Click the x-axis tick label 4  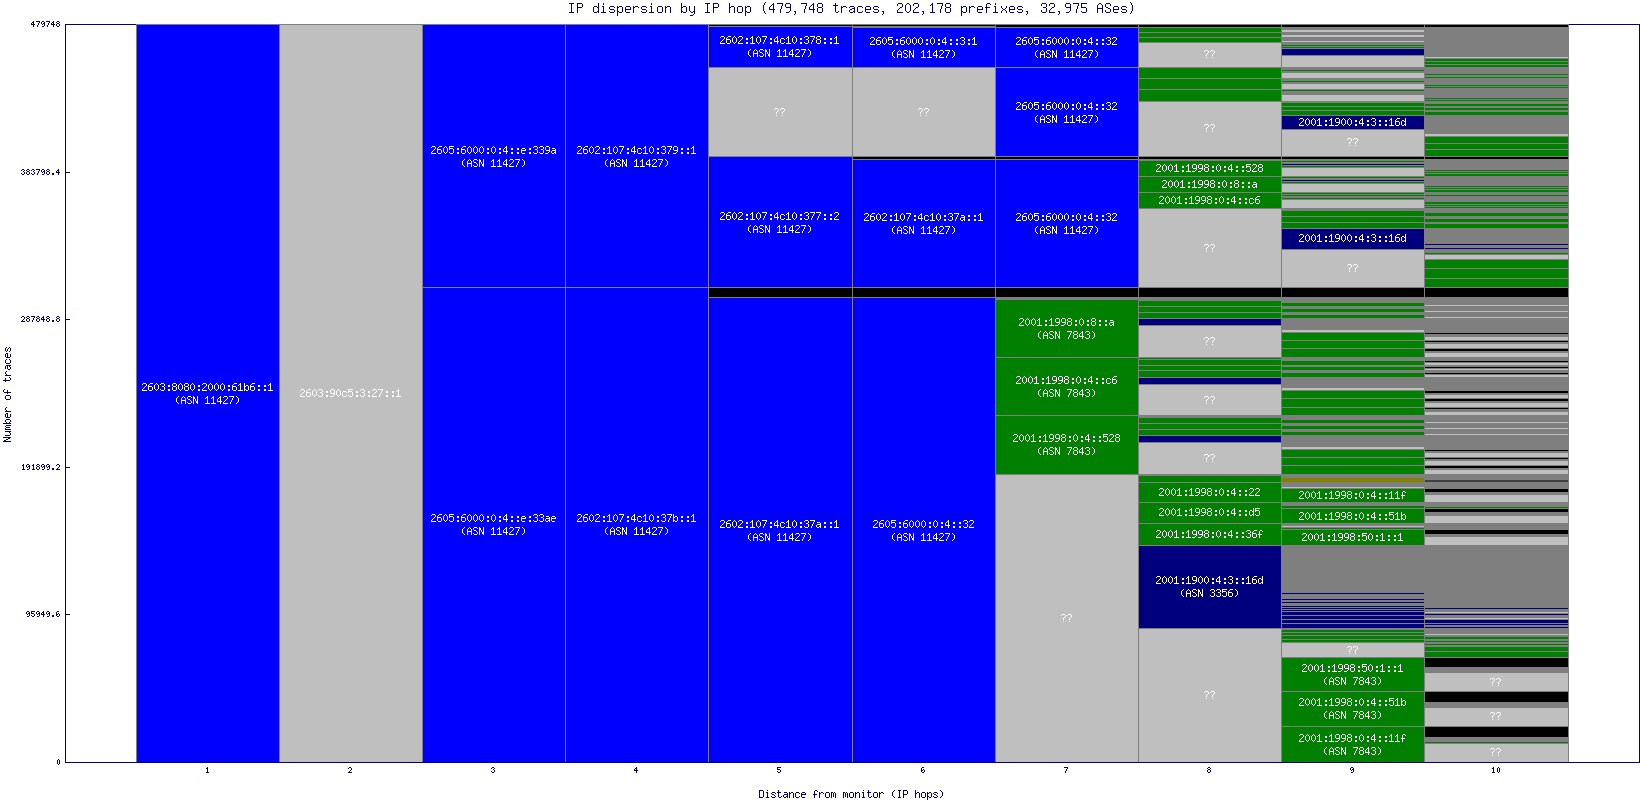tap(636, 770)
